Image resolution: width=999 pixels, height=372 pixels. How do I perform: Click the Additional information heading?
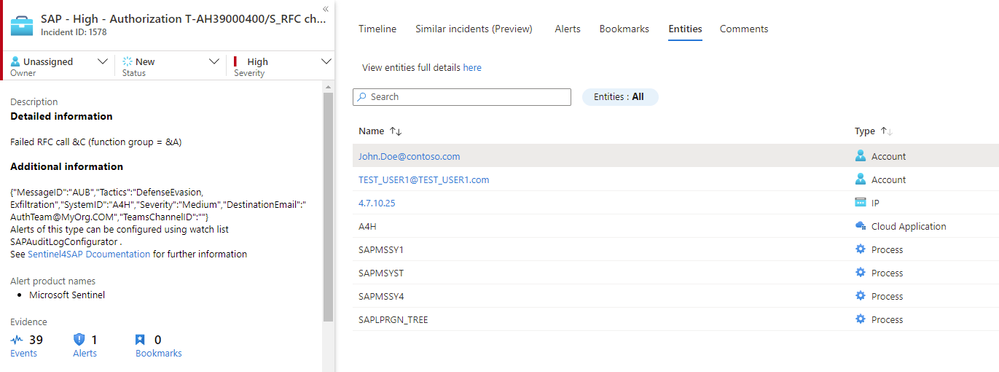pyautogui.click(x=67, y=167)
